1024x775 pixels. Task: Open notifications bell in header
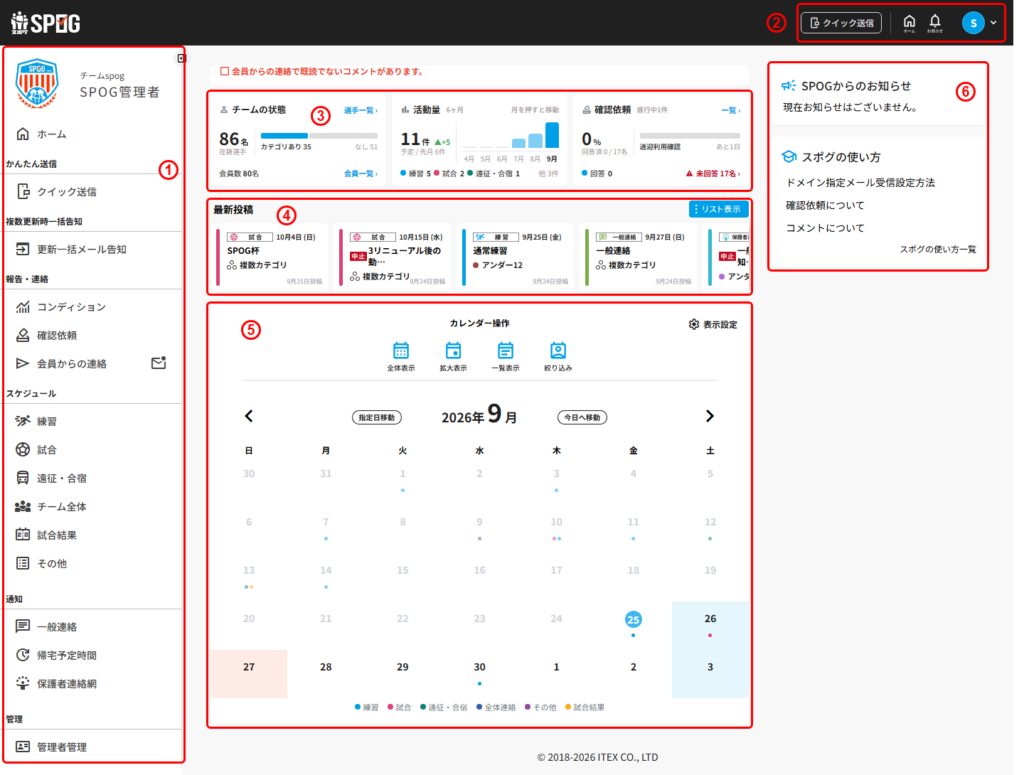click(935, 23)
